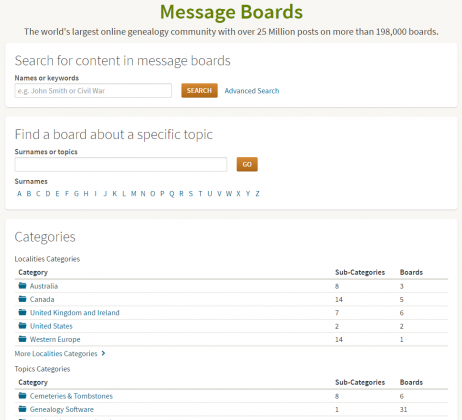Click the United Kingdom and Ireland folder icon
This screenshot has width=462, height=420.
22,312
